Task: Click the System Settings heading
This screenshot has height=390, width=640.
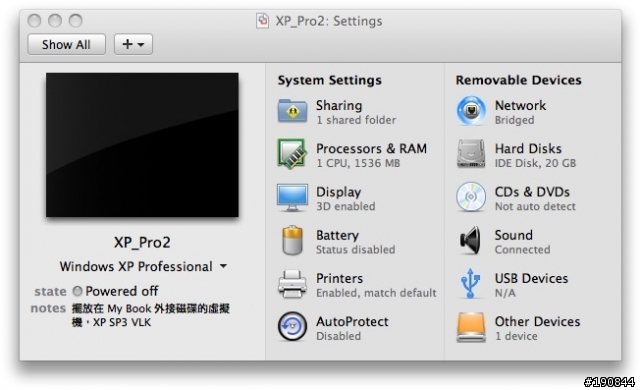Action: click(x=329, y=80)
